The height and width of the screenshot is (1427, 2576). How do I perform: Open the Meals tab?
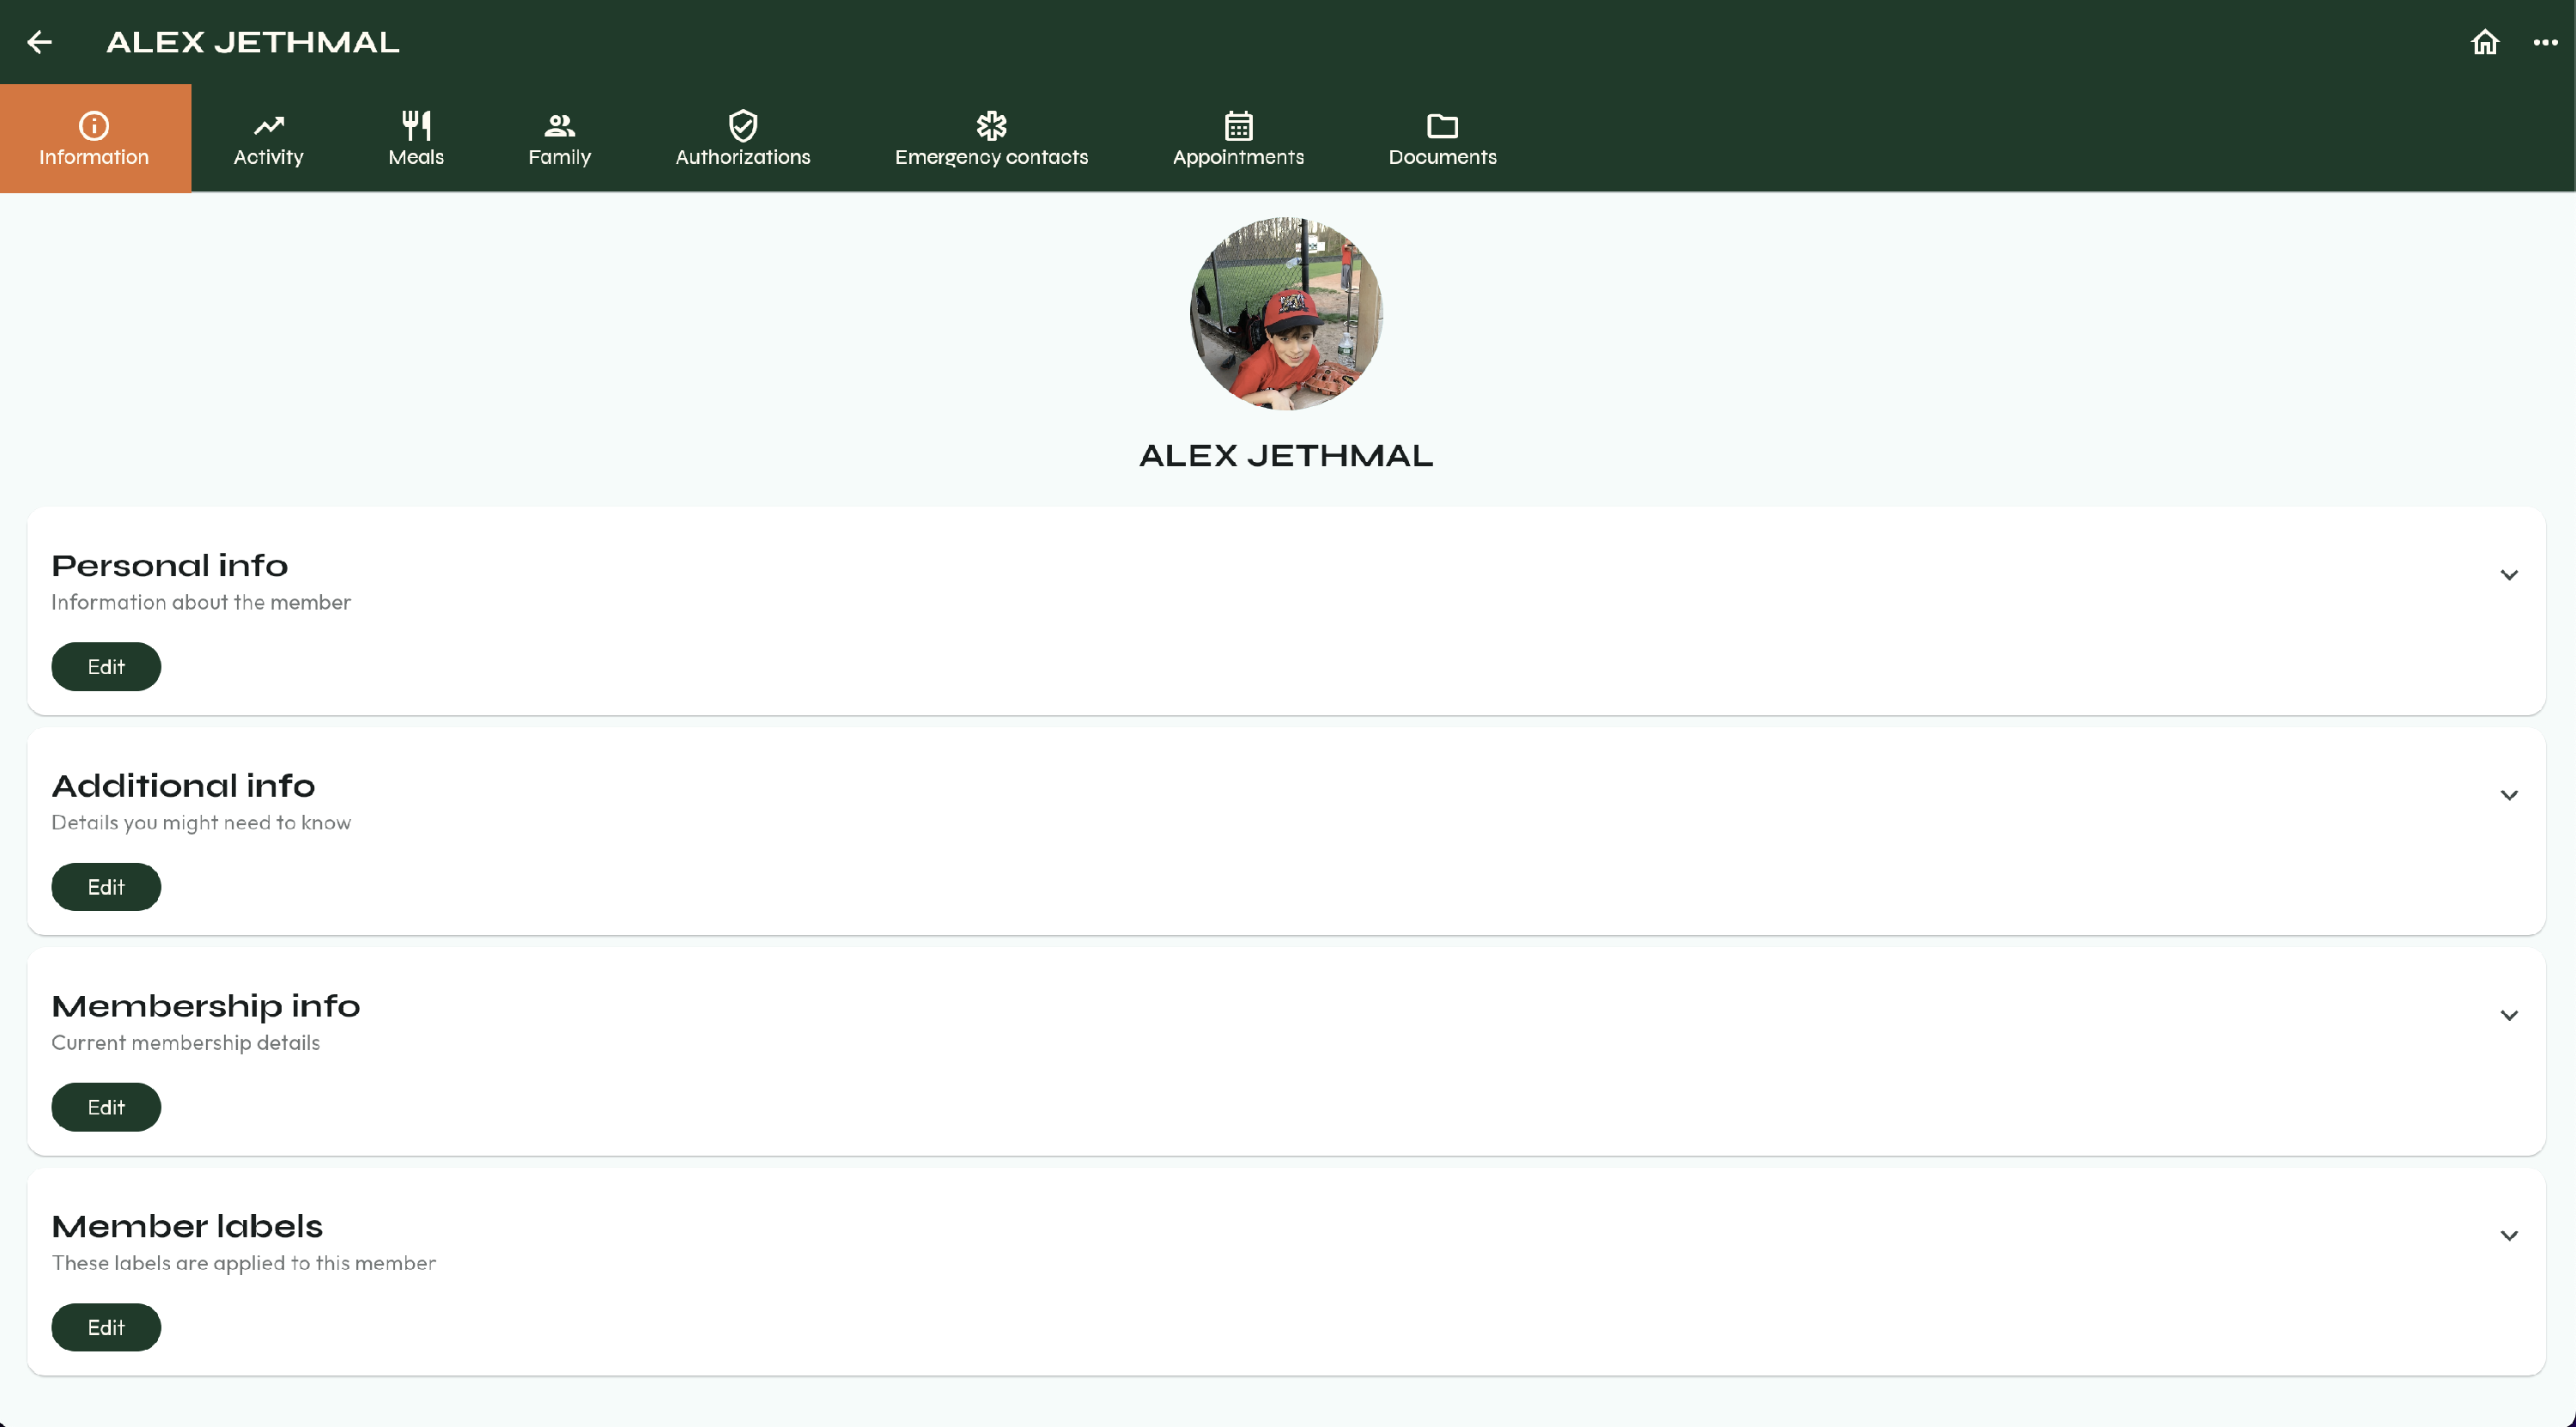pos(416,138)
